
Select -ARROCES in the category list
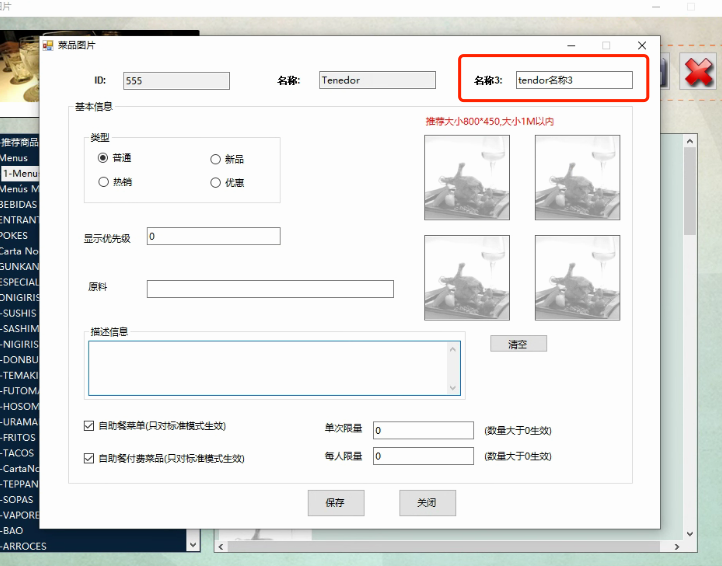pyautogui.click(x=23, y=546)
